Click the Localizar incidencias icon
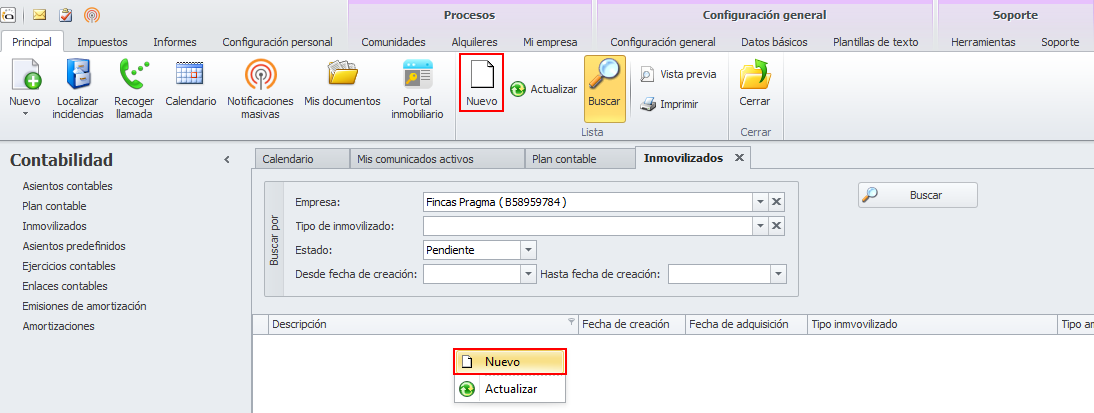The image size is (1094, 413). click(78, 76)
